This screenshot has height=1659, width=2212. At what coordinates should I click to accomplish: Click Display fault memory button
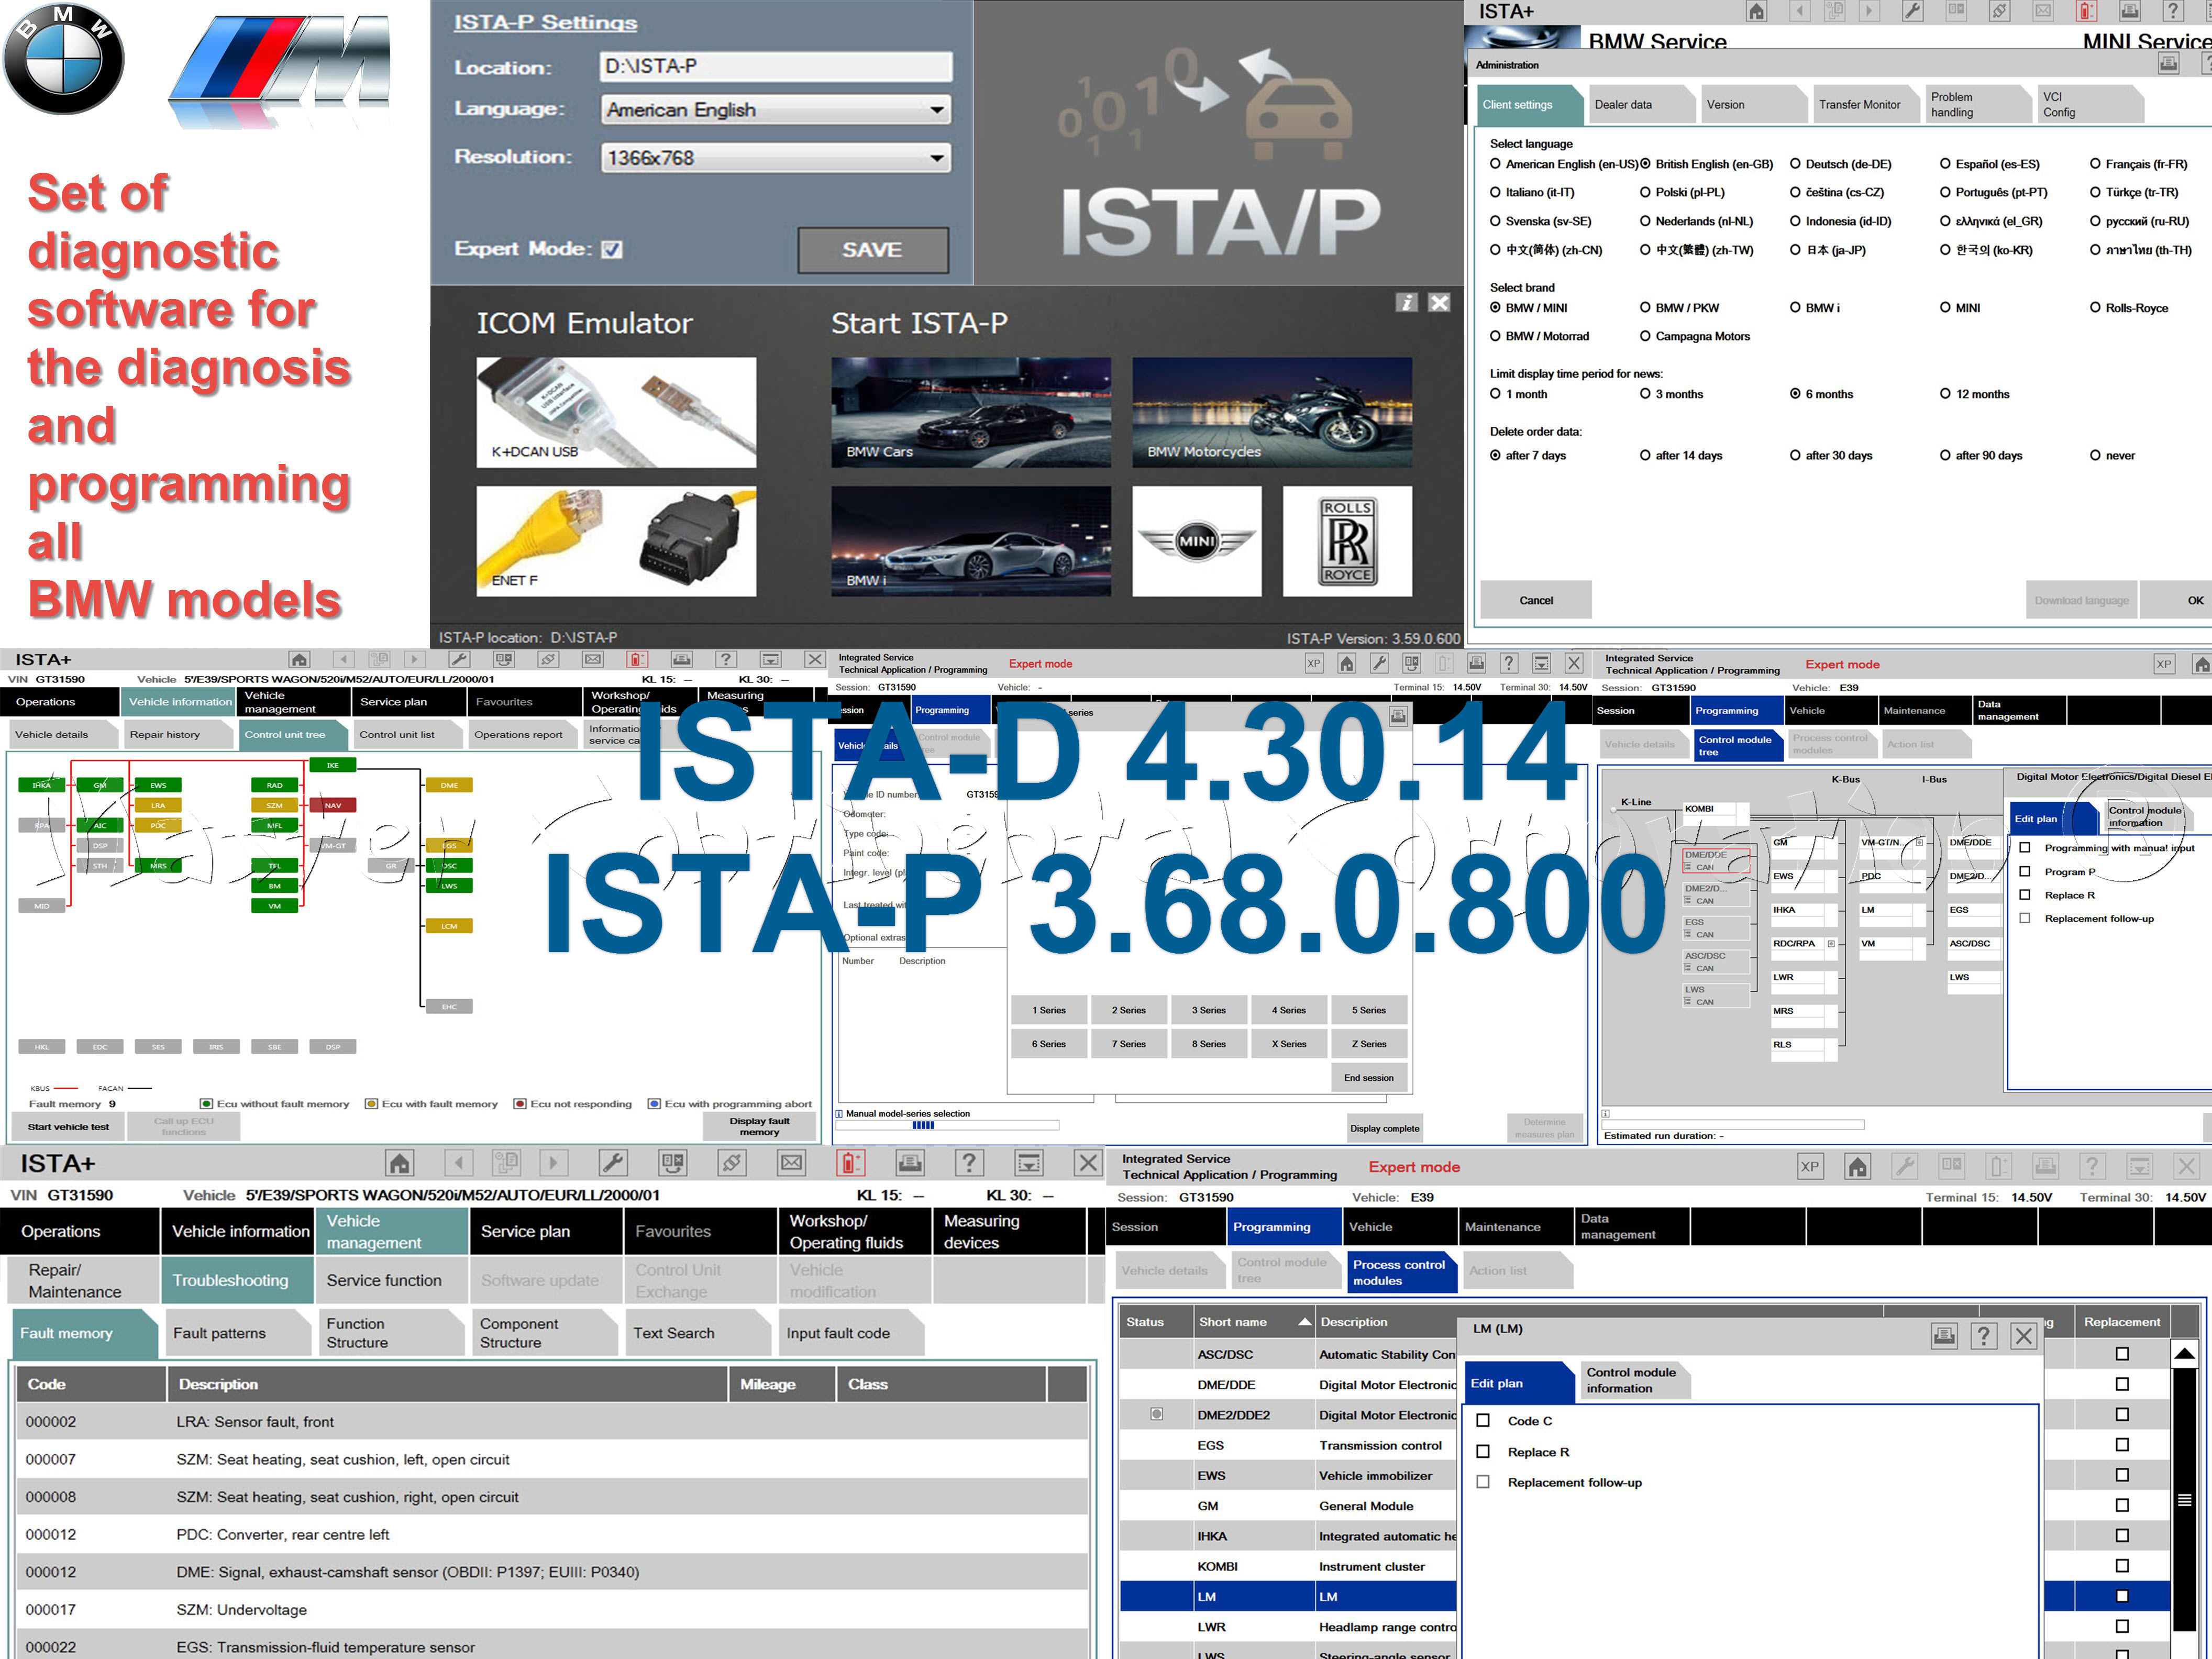coord(759,1126)
